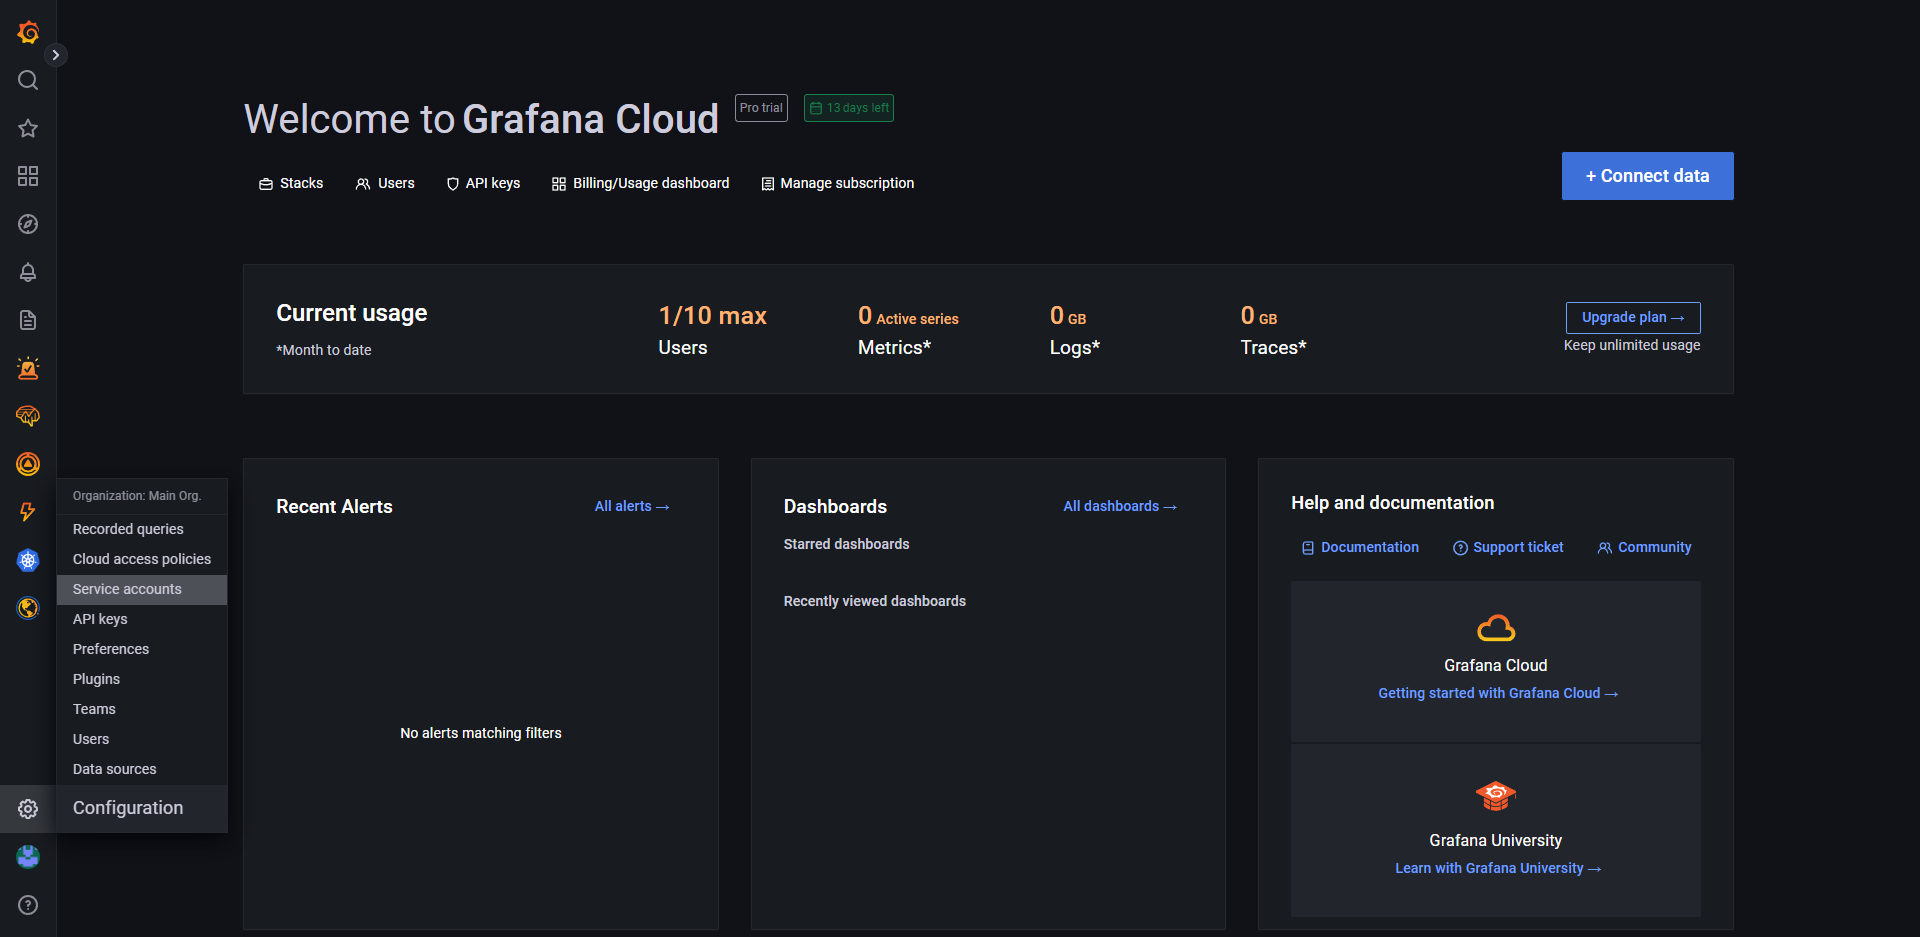Screen dimensions: 1920x937
Task: Click the No alerts matching filters text
Action: [x=481, y=733]
